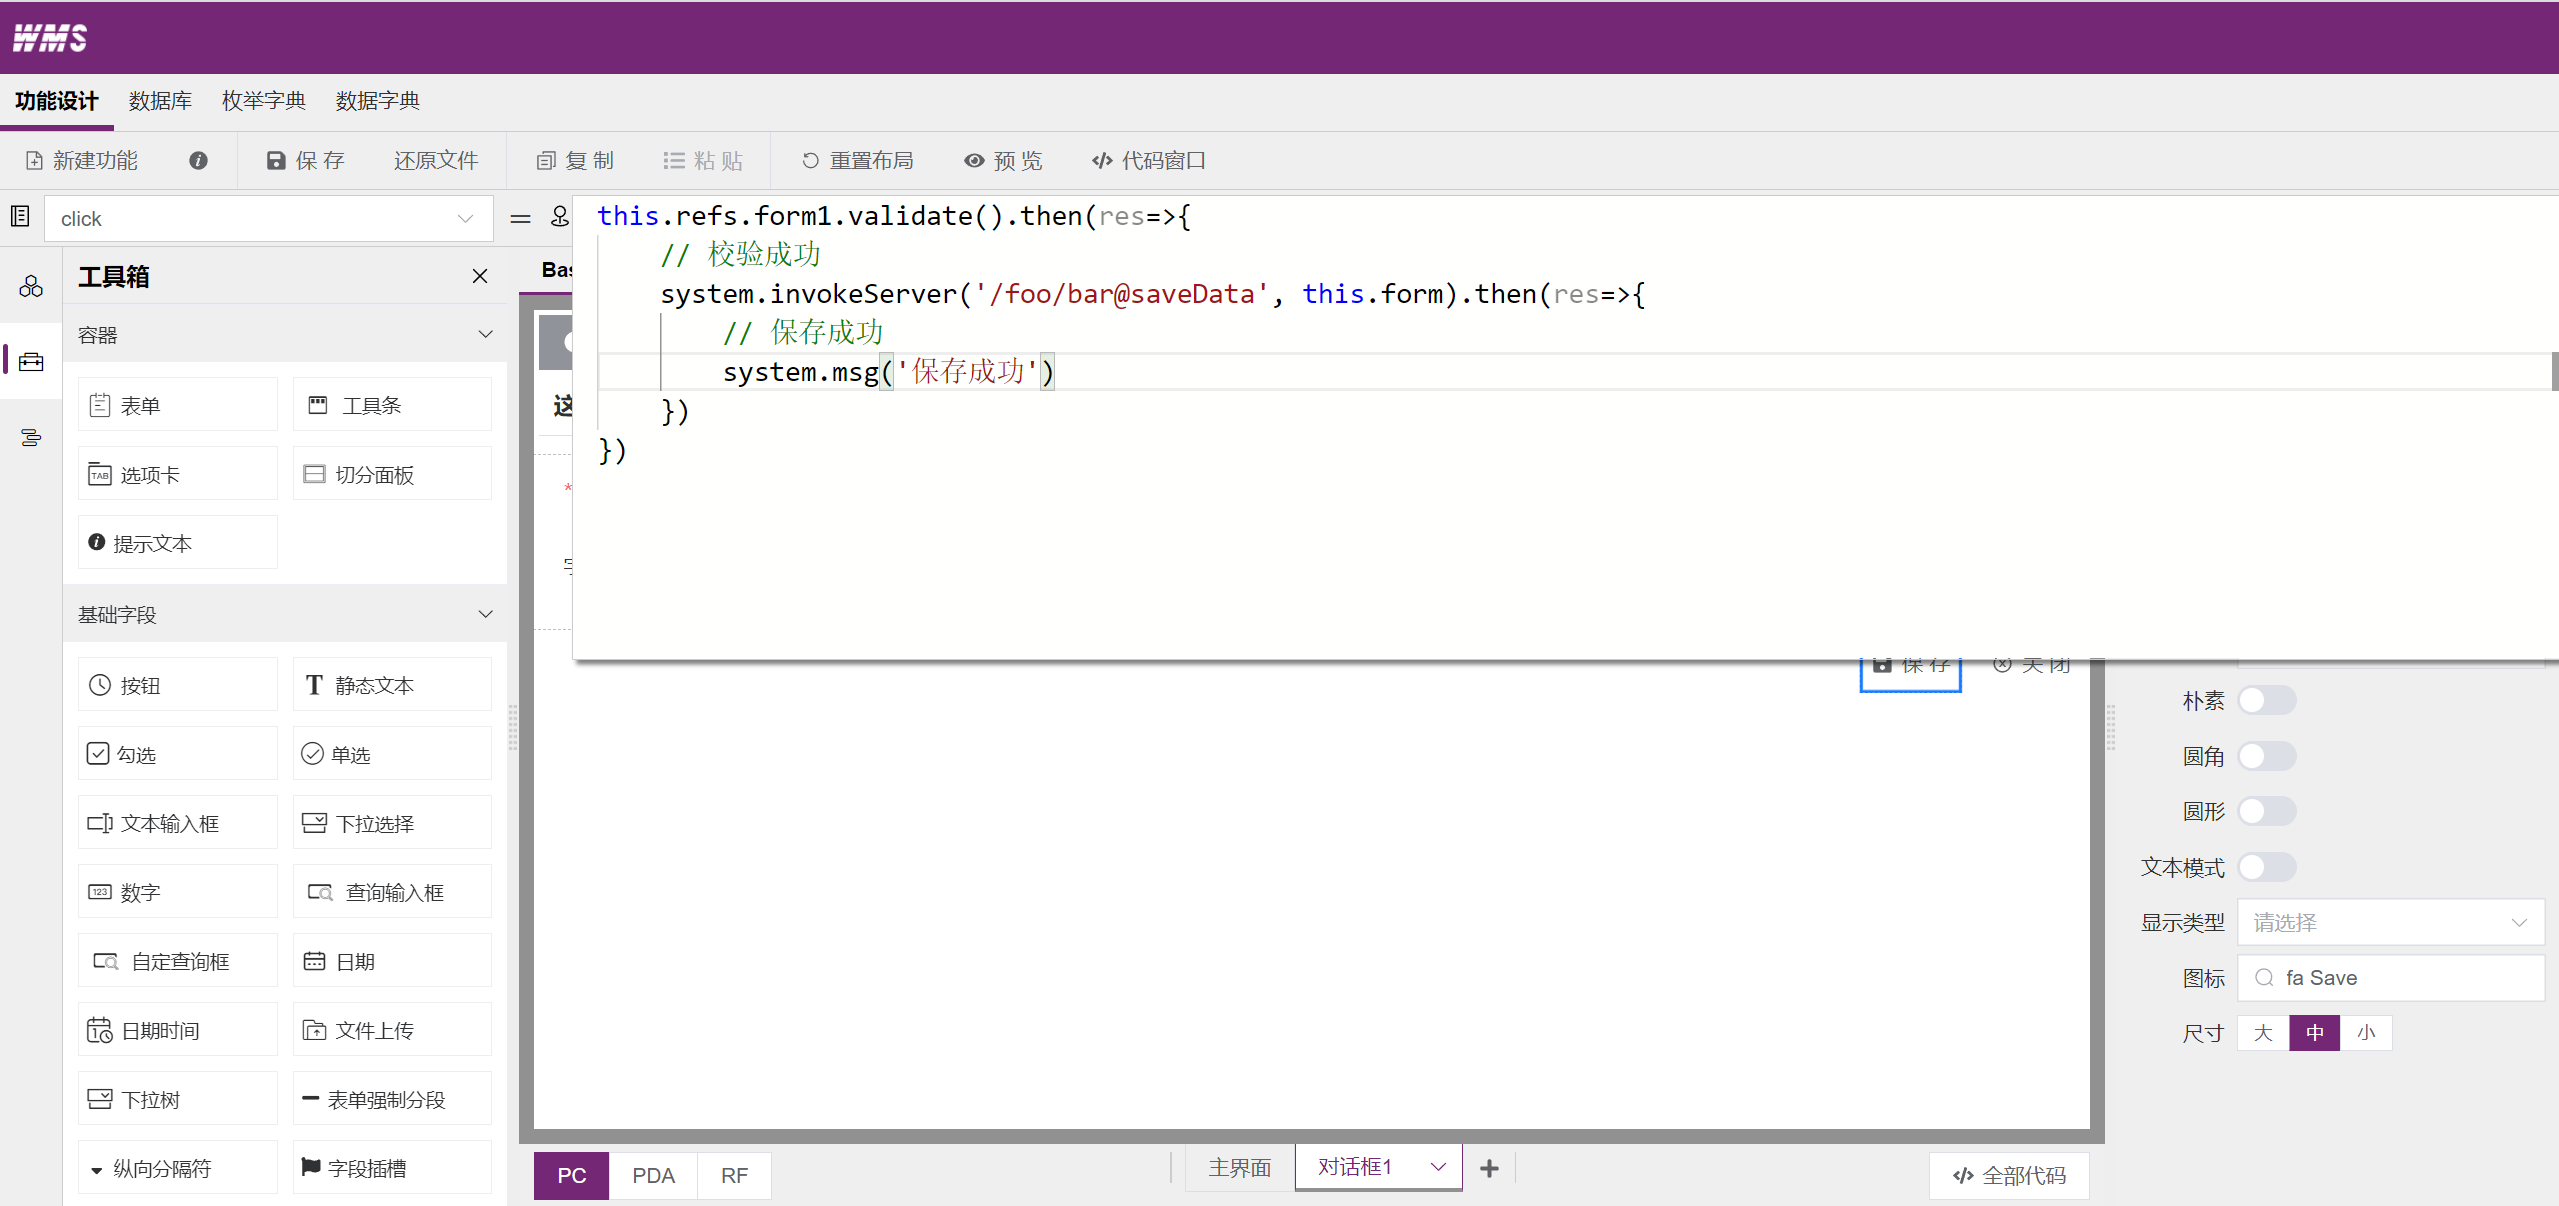This screenshot has width=2559, height=1206.
Task: Close the 工具箱 toolbox panel
Action: coord(480,277)
